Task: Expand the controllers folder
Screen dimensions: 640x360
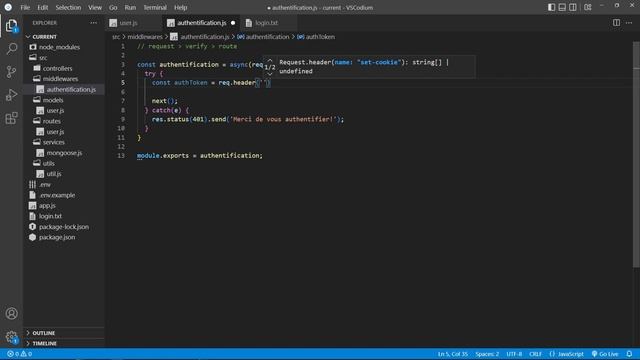Action: pyautogui.click(x=57, y=69)
